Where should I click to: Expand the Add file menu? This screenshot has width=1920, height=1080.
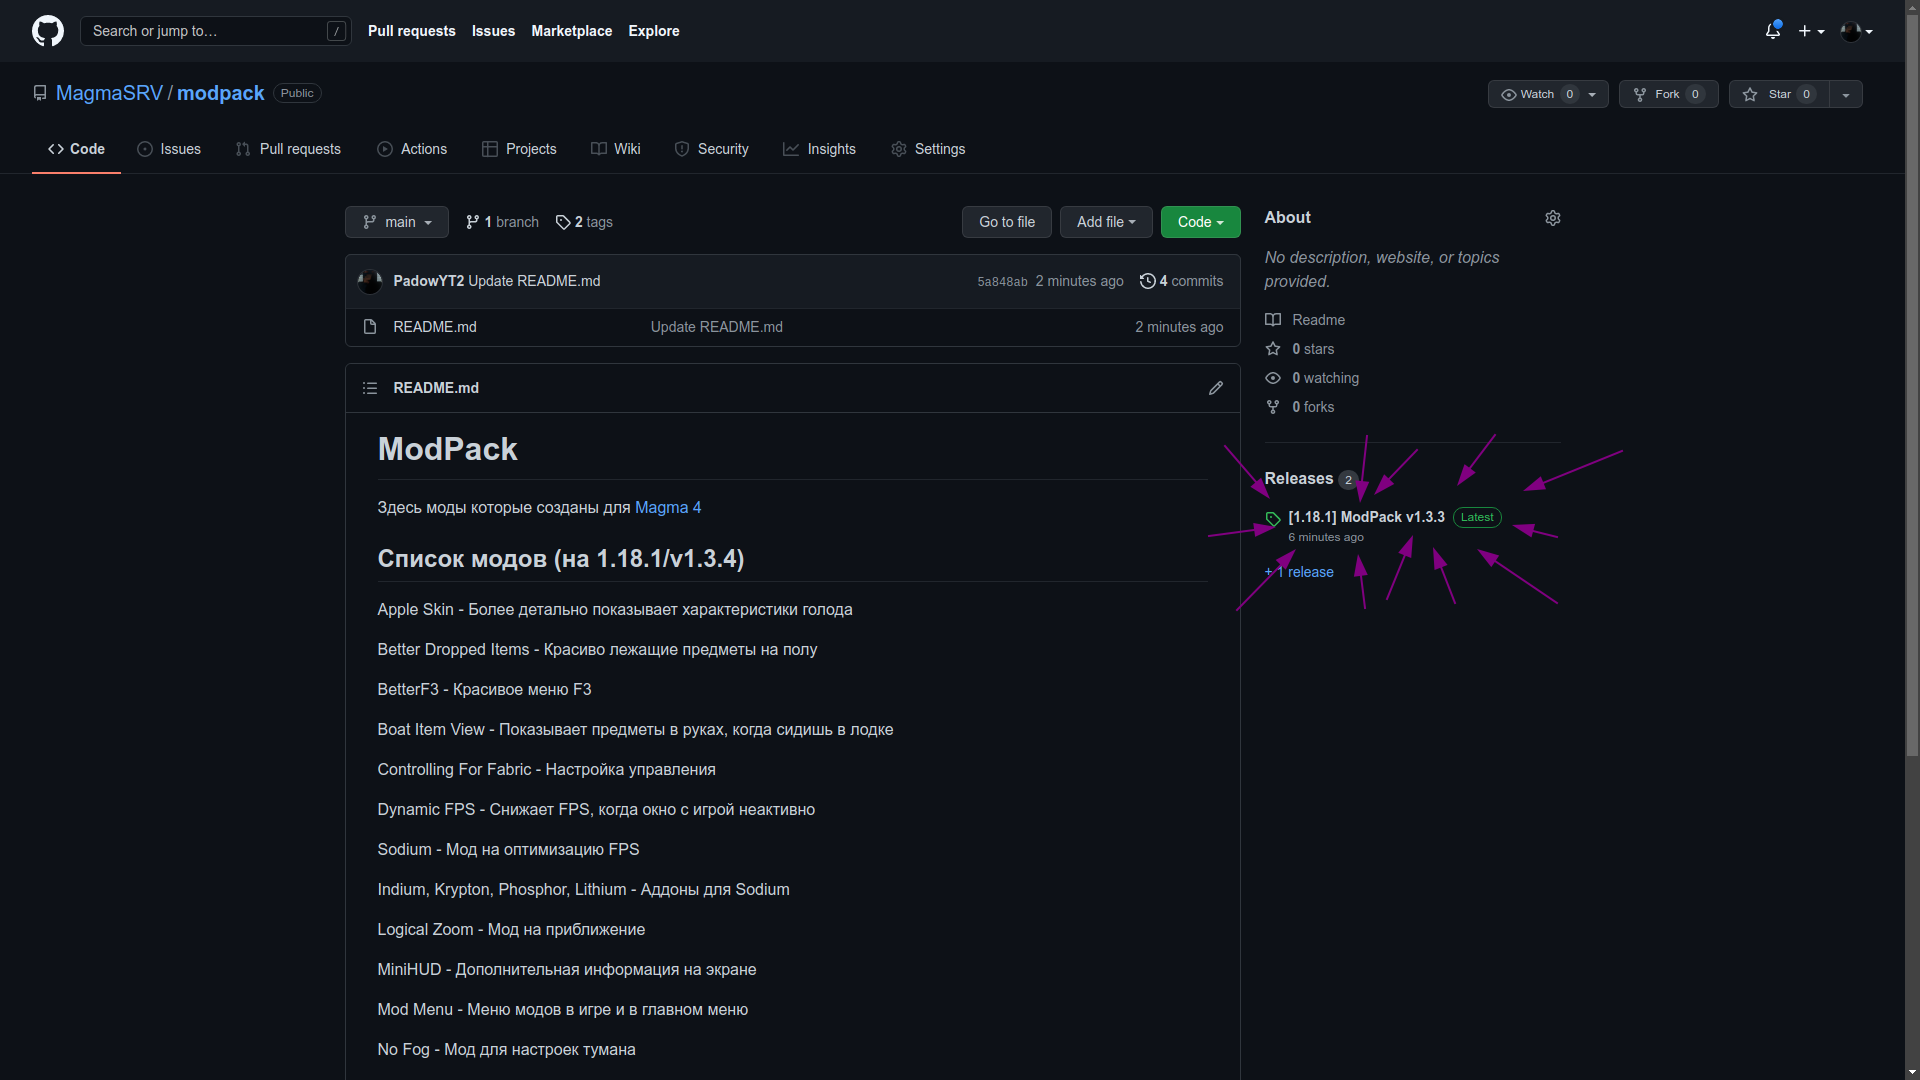1105,221
